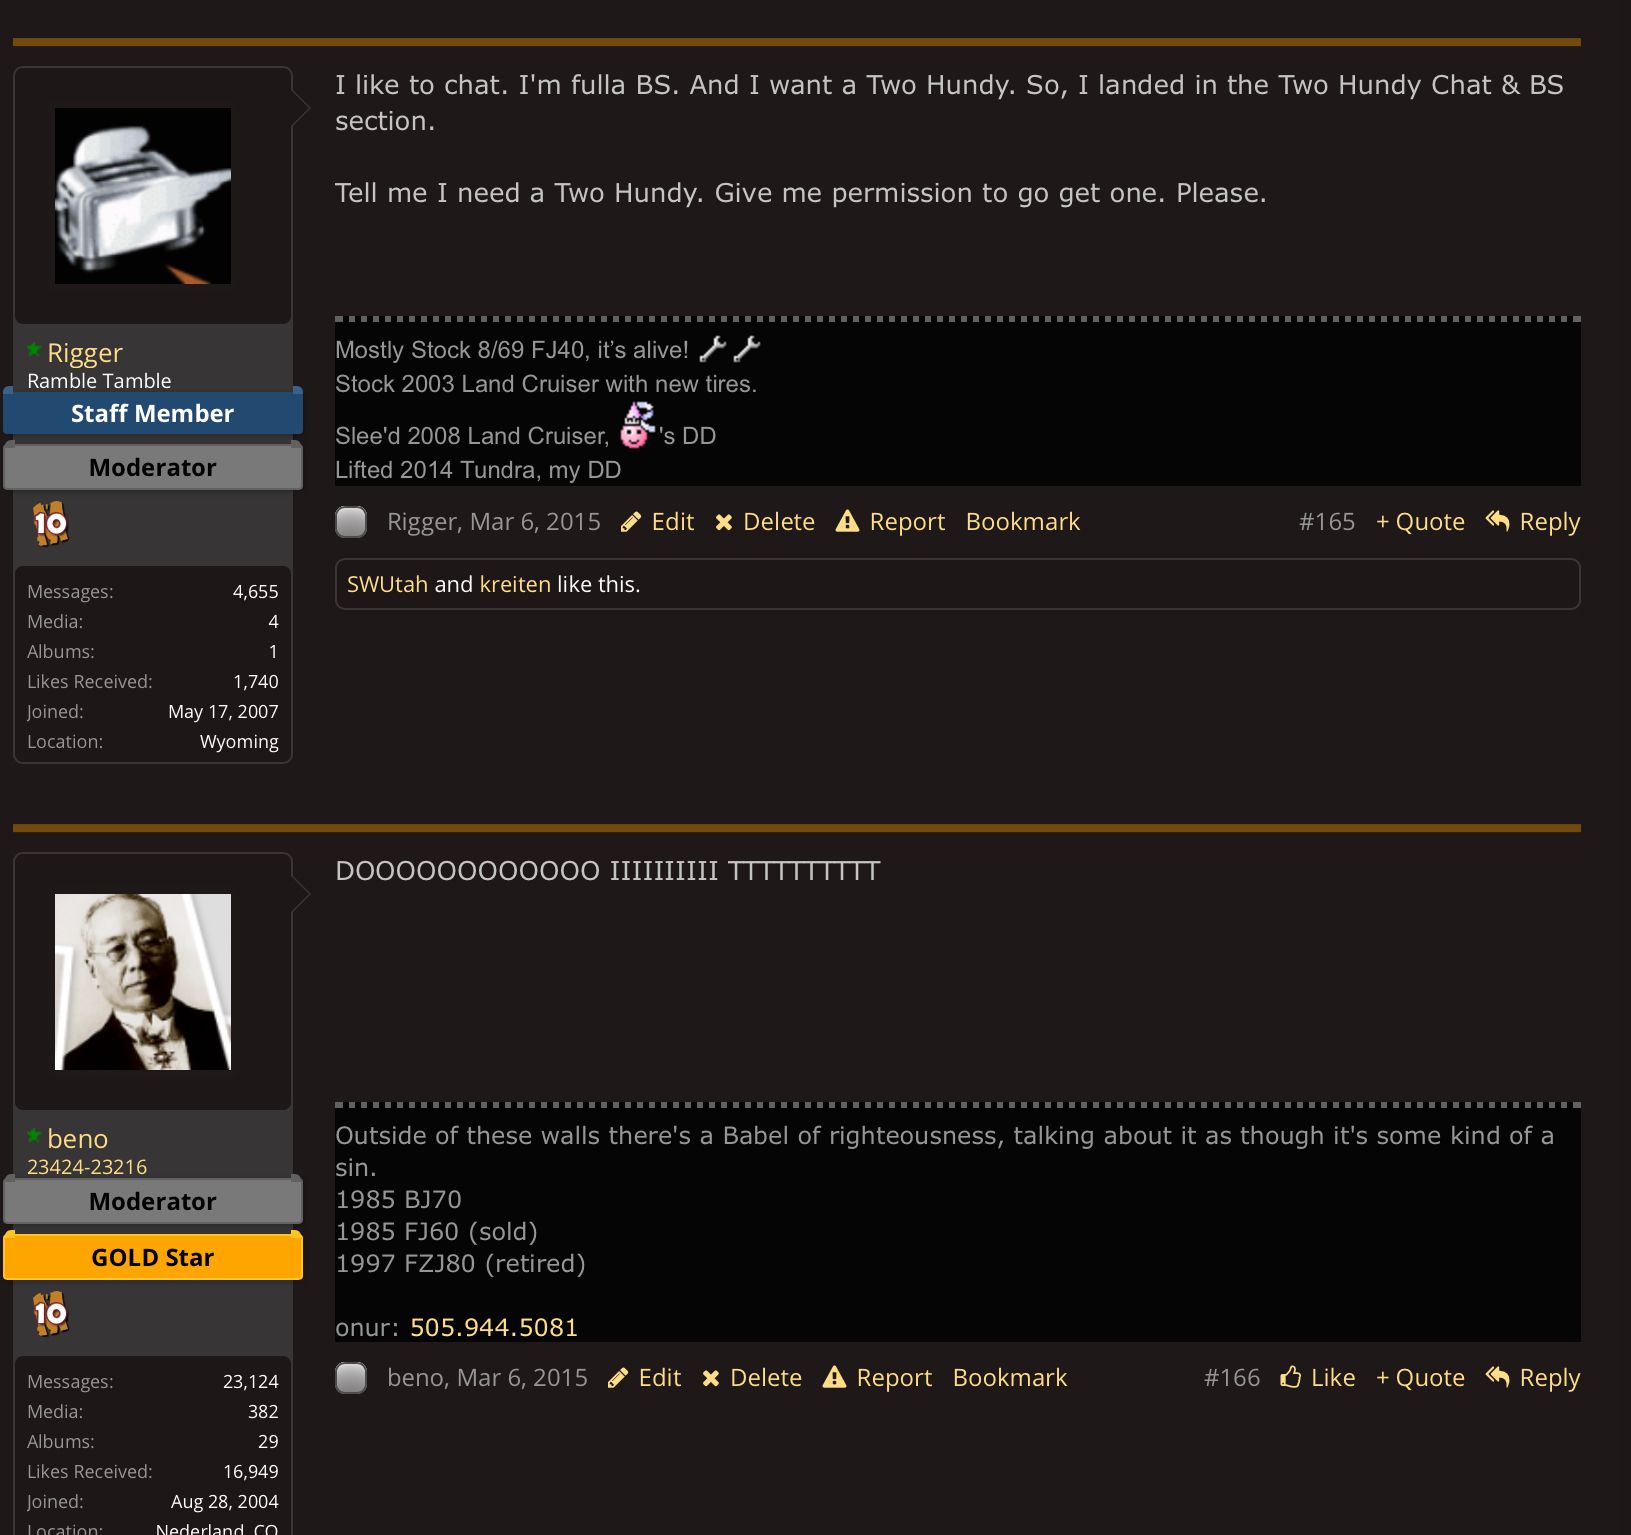
Task: Open Rigger's username profile link
Action: tap(84, 353)
